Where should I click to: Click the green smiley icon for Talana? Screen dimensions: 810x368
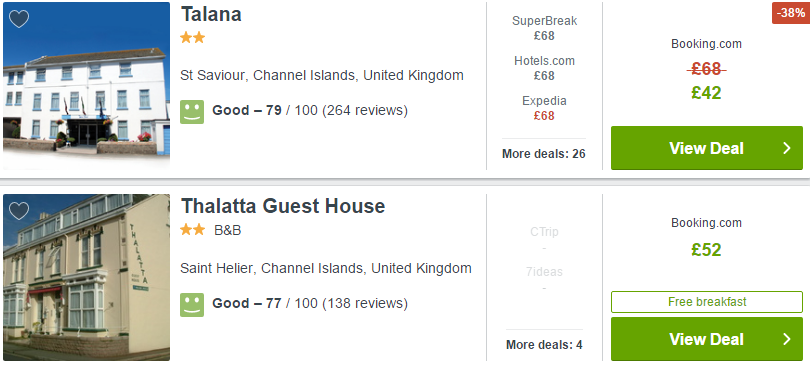tap(192, 112)
